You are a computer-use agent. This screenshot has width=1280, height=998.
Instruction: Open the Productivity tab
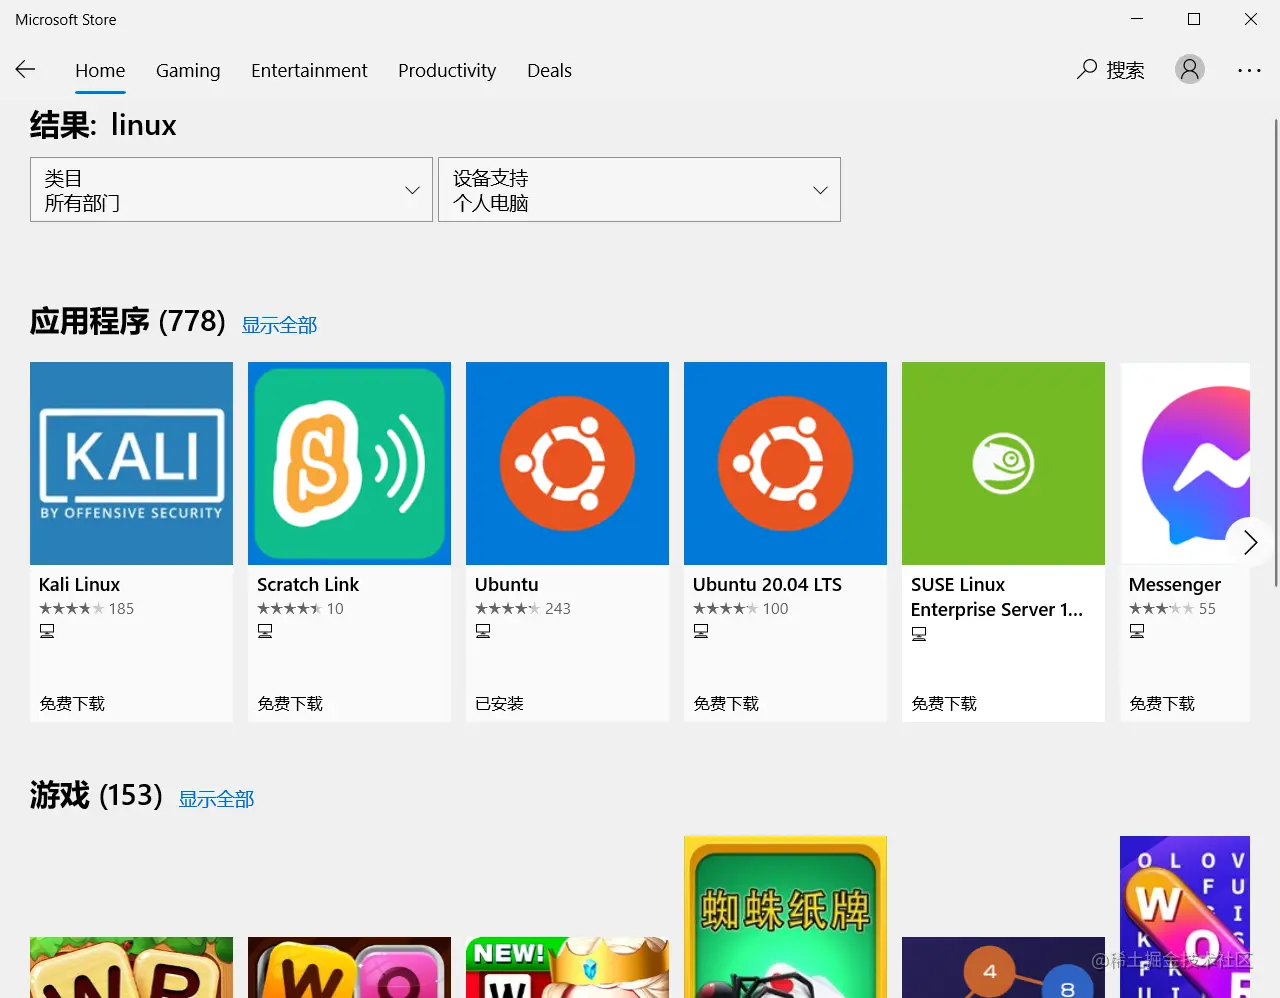447,70
